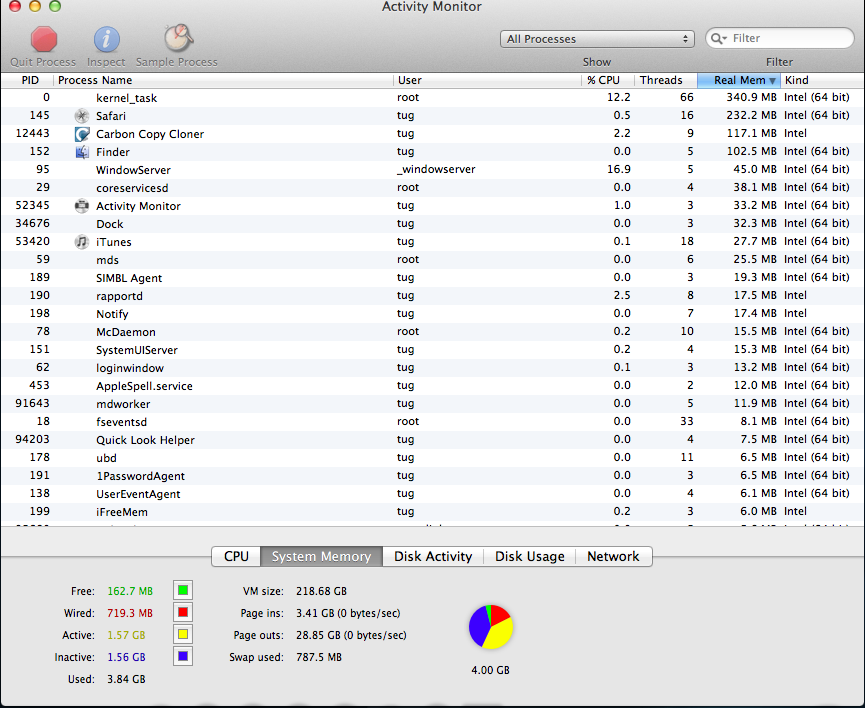Screen dimensions: 865x708
Task: Click the Page outs 28.85 GB value
Action: tap(351, 635)
